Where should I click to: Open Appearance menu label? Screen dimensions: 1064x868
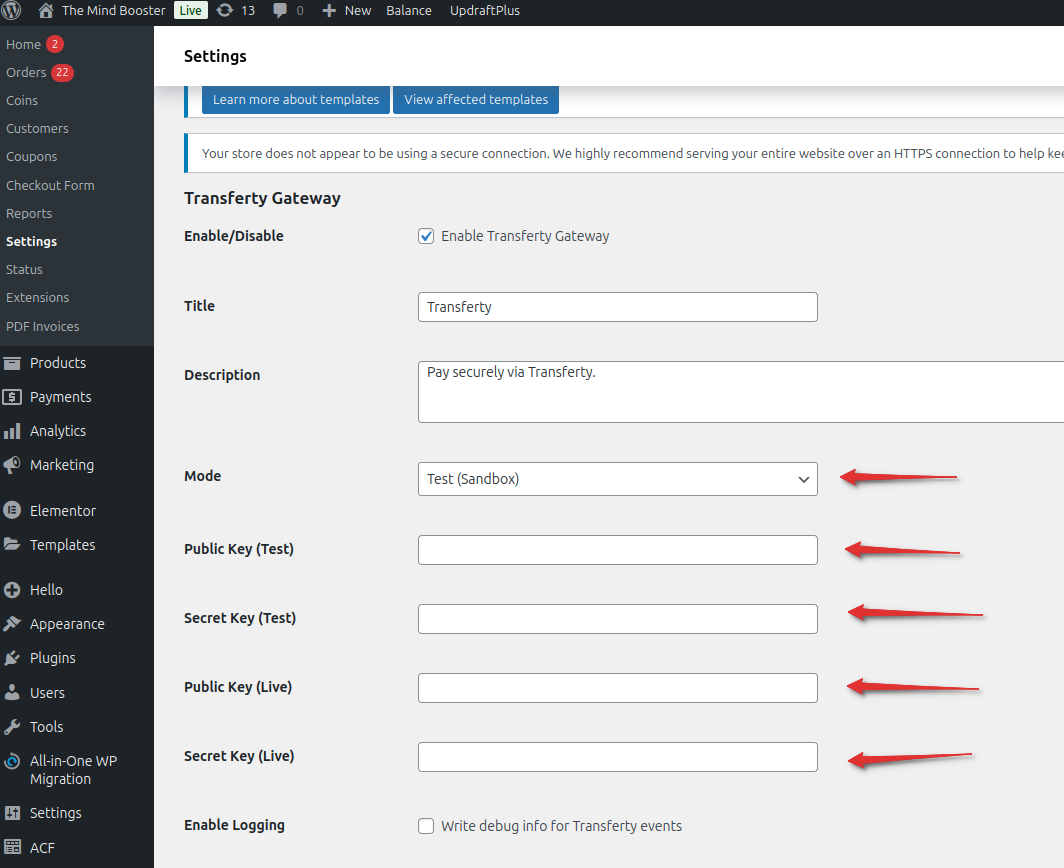(x=67, y=624)
